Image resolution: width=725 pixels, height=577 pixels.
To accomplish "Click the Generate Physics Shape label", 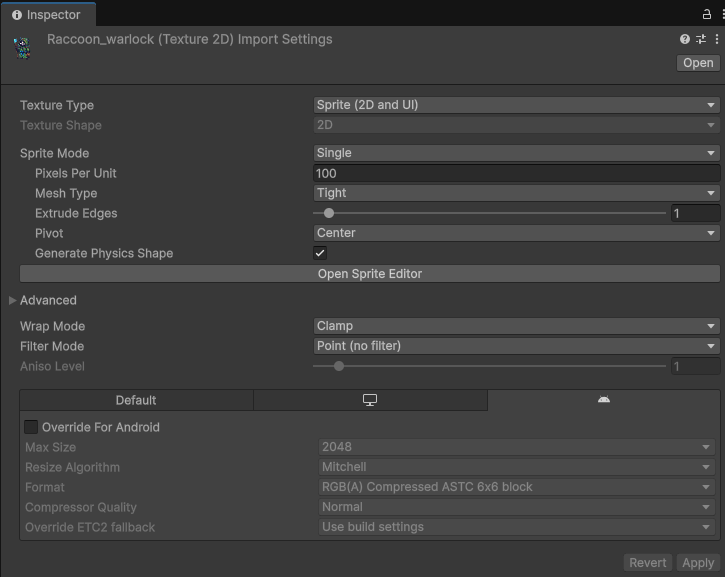I will click(x=104, y=253).
